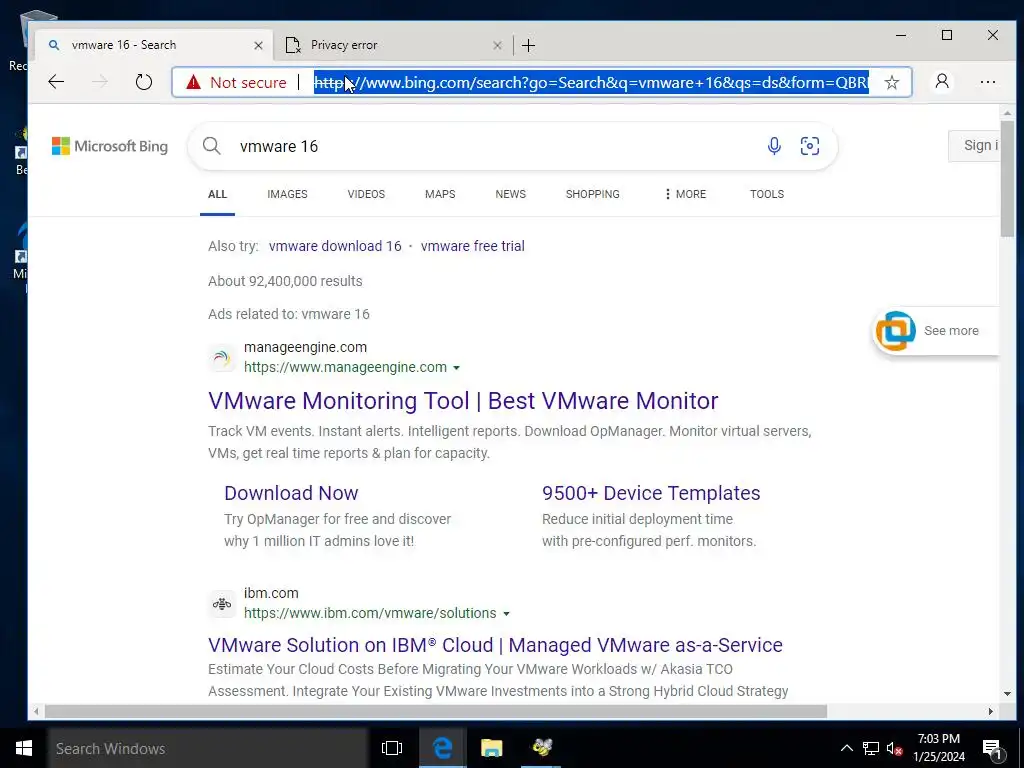Open the NEWS results tab

click(x=510, y=194)
